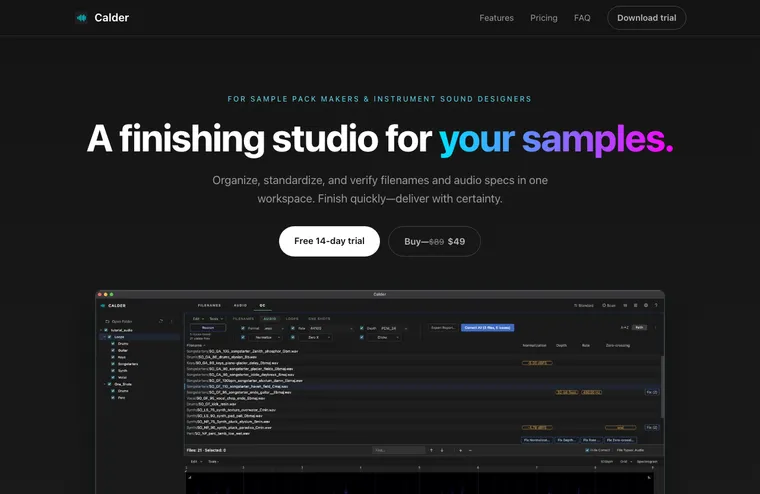This screenshot has height=494, width=760.
Task: Open the sidebar three-dot menu icon
Action: tap(171, 321)
